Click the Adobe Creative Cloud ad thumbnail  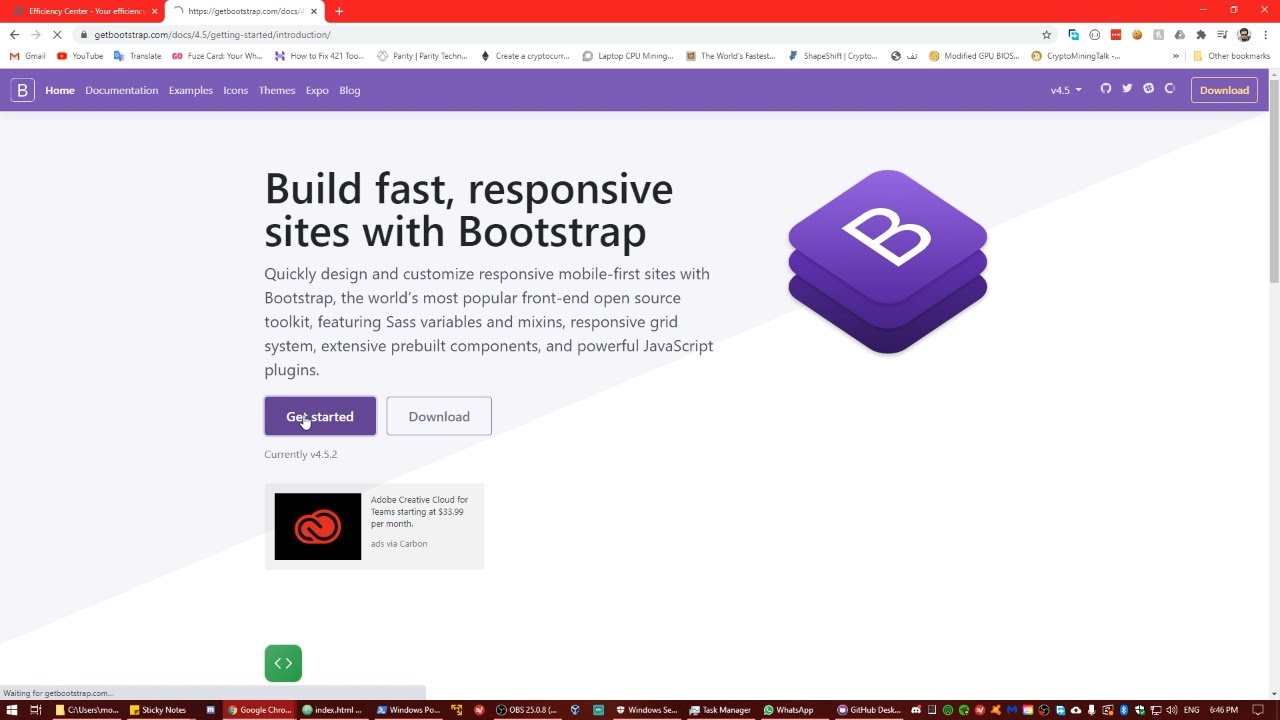click(318, 526)
